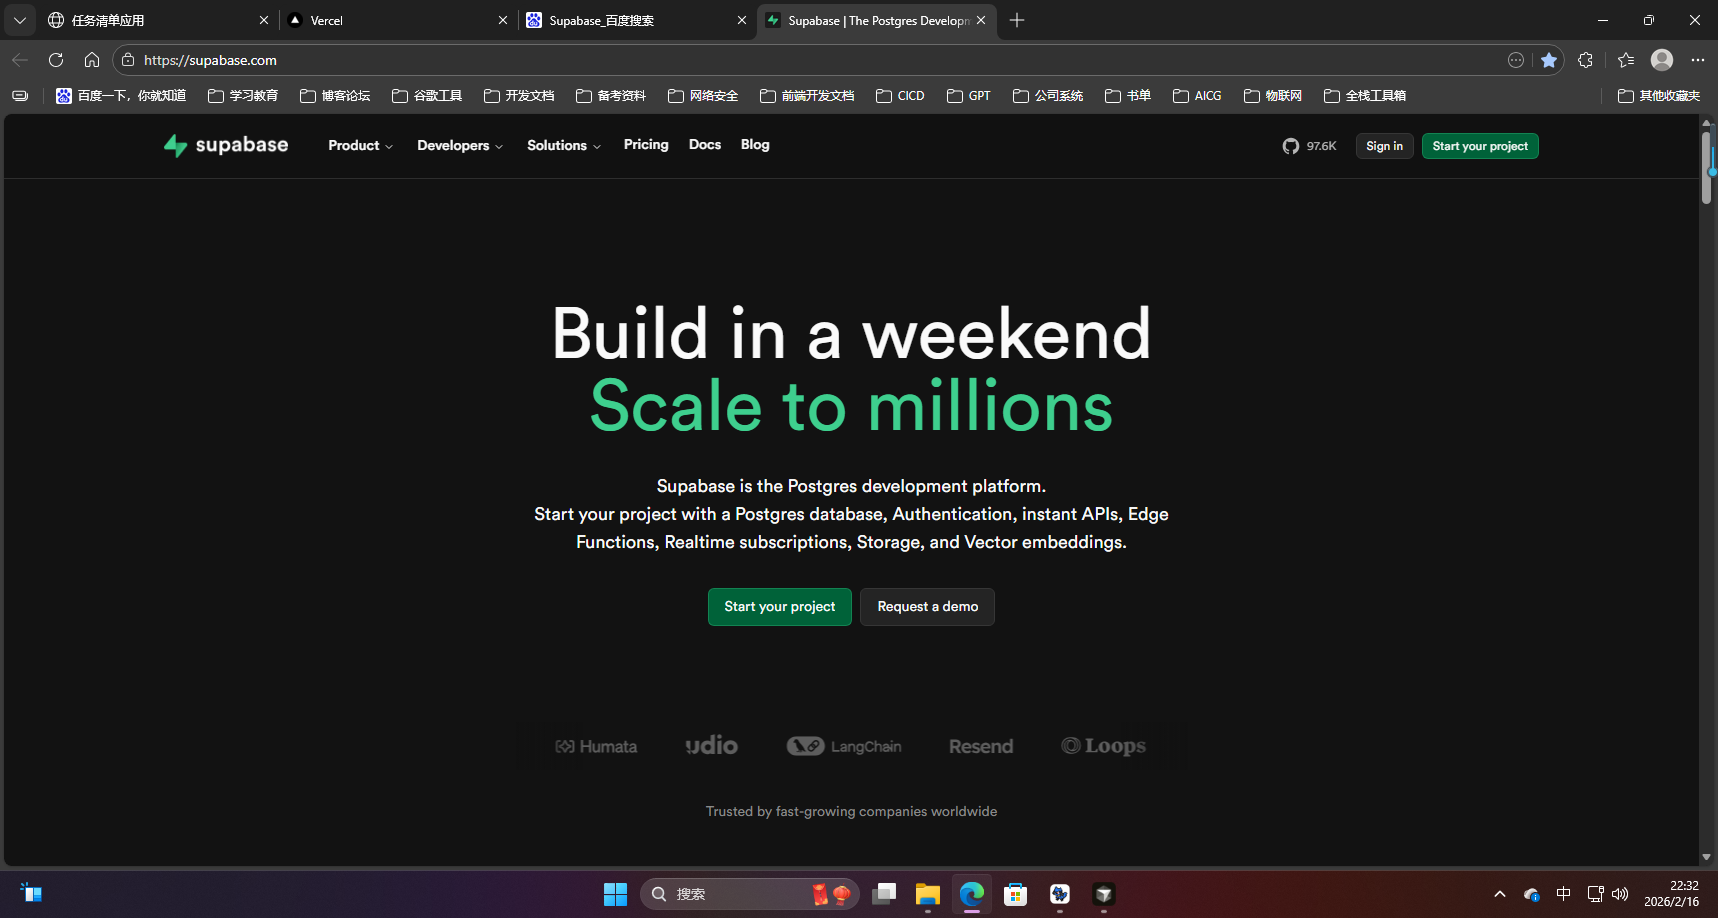Viewport: 1718px width, 918px height.
Task: Open the 网络安全 bookmarks folder
Action: (x=703, y=96)
